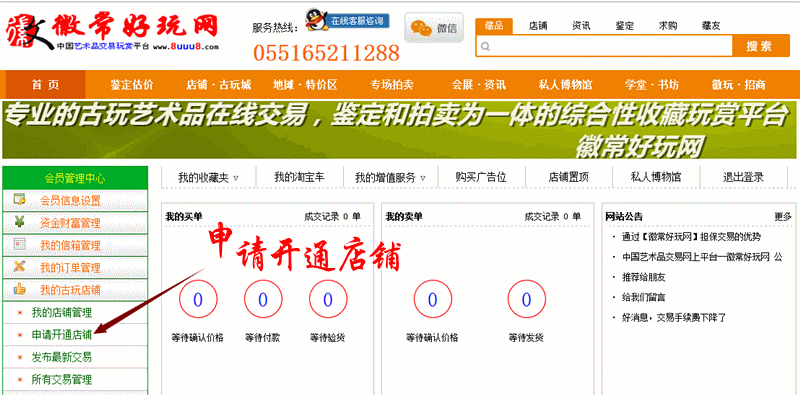This screenshot has width=800, height=395.
Task: Click 退出登录 to log out
Action: (x=743, y=177)
